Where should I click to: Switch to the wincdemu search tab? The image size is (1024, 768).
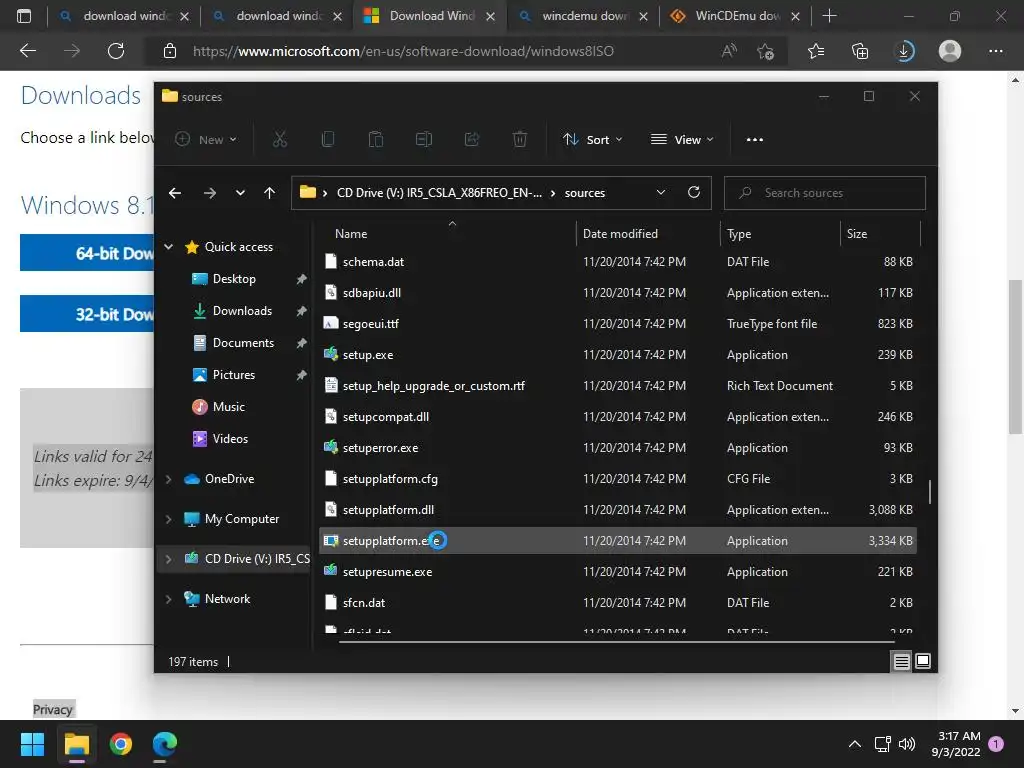click(581, 16)
